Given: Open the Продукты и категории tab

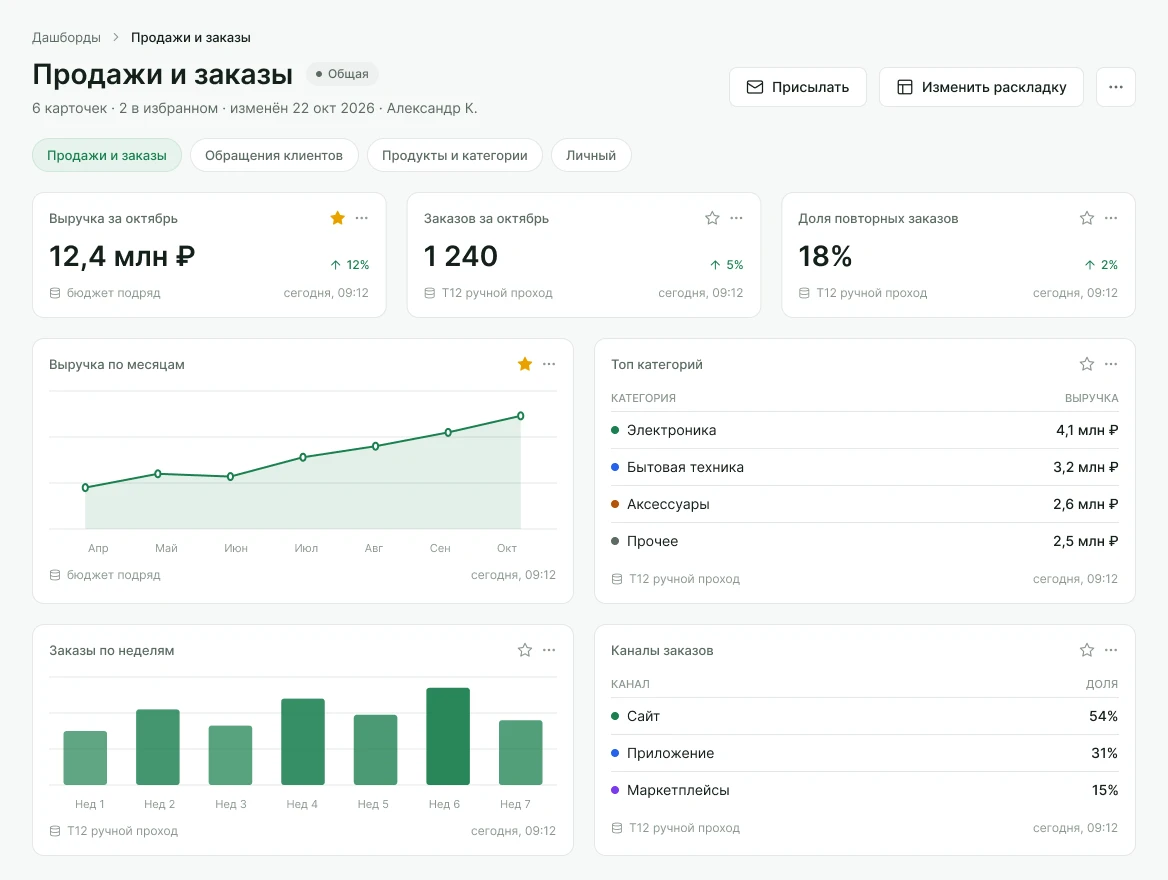Looking at the screenshot, I should coord(454,156).
